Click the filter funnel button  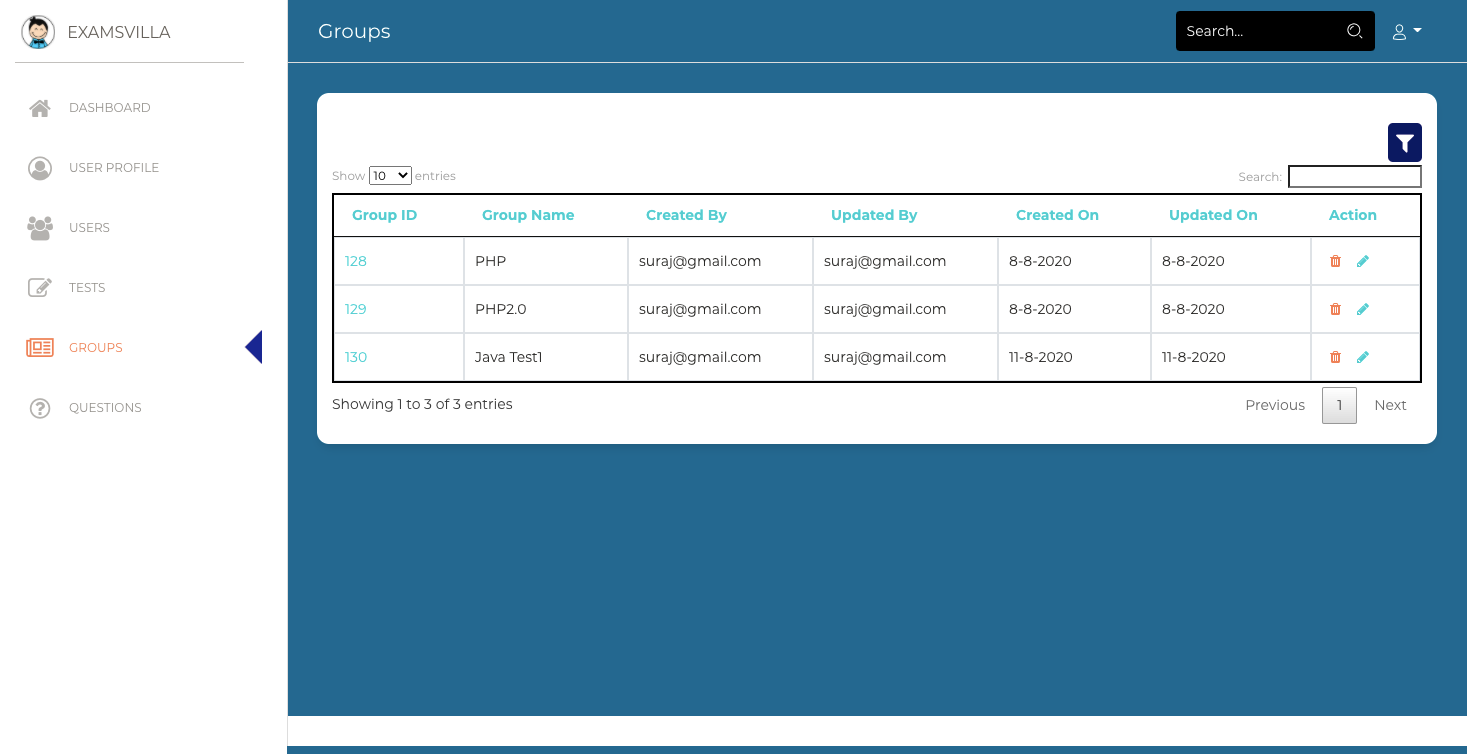pyautogui.click(x=1405, y=143)
